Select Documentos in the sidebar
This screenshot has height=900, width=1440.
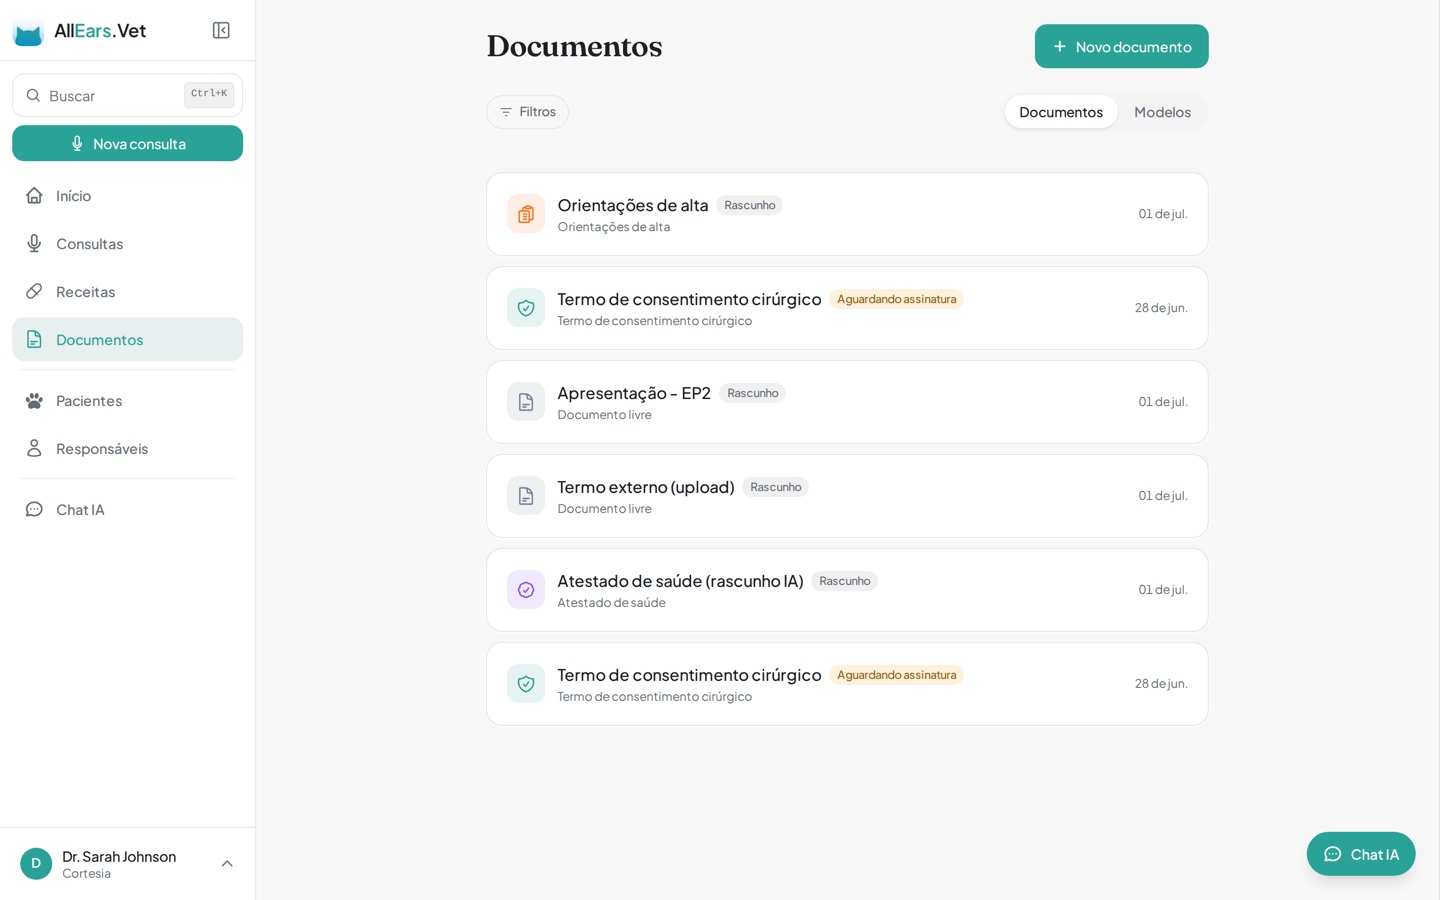coord(127,339)
